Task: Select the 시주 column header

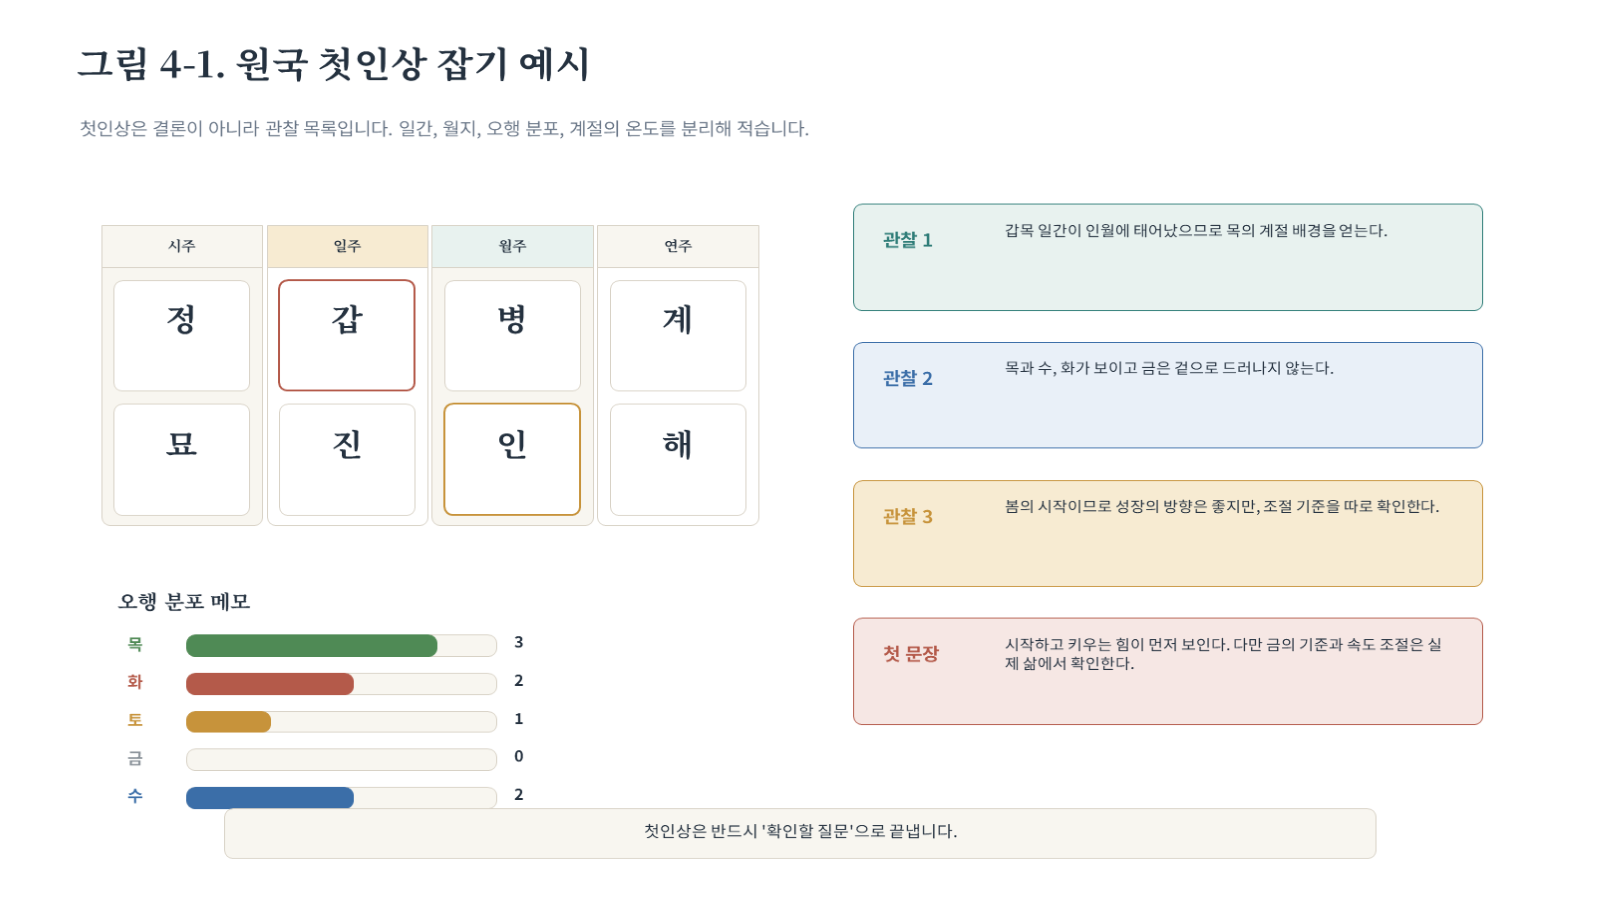Action: click(182, 246)
